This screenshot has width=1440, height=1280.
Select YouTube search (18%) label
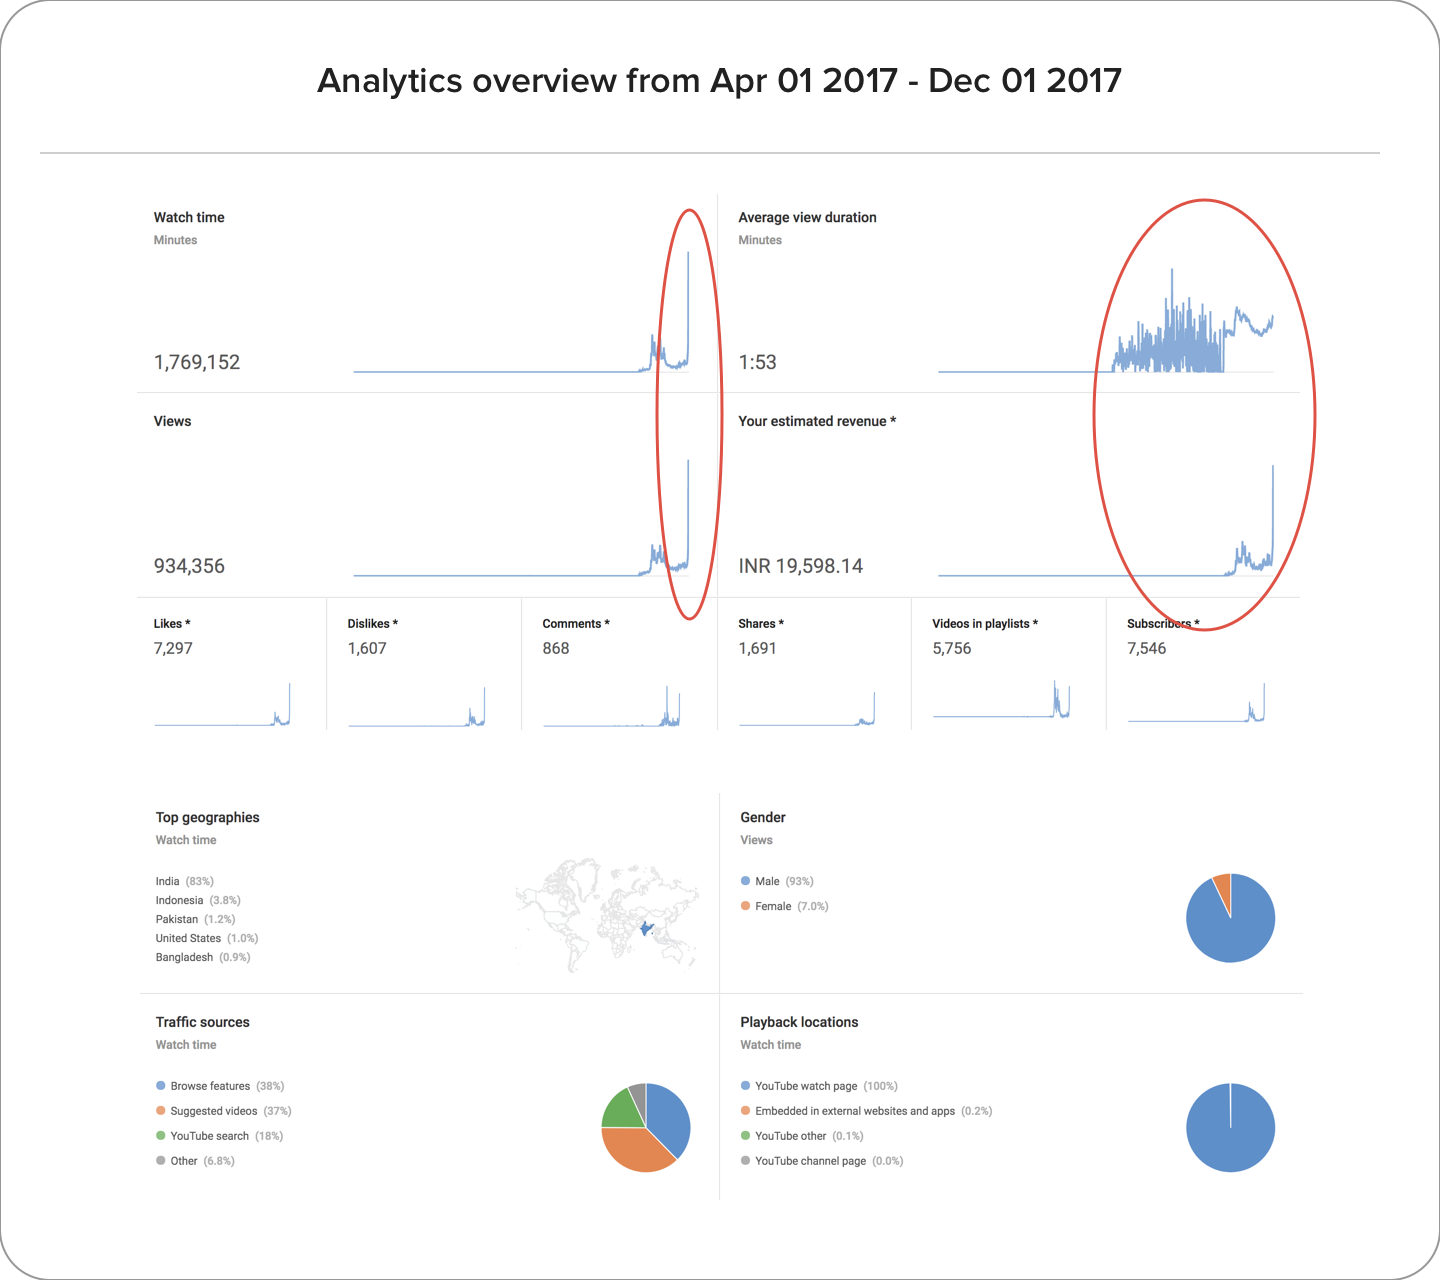click(x=227, y=1136)
